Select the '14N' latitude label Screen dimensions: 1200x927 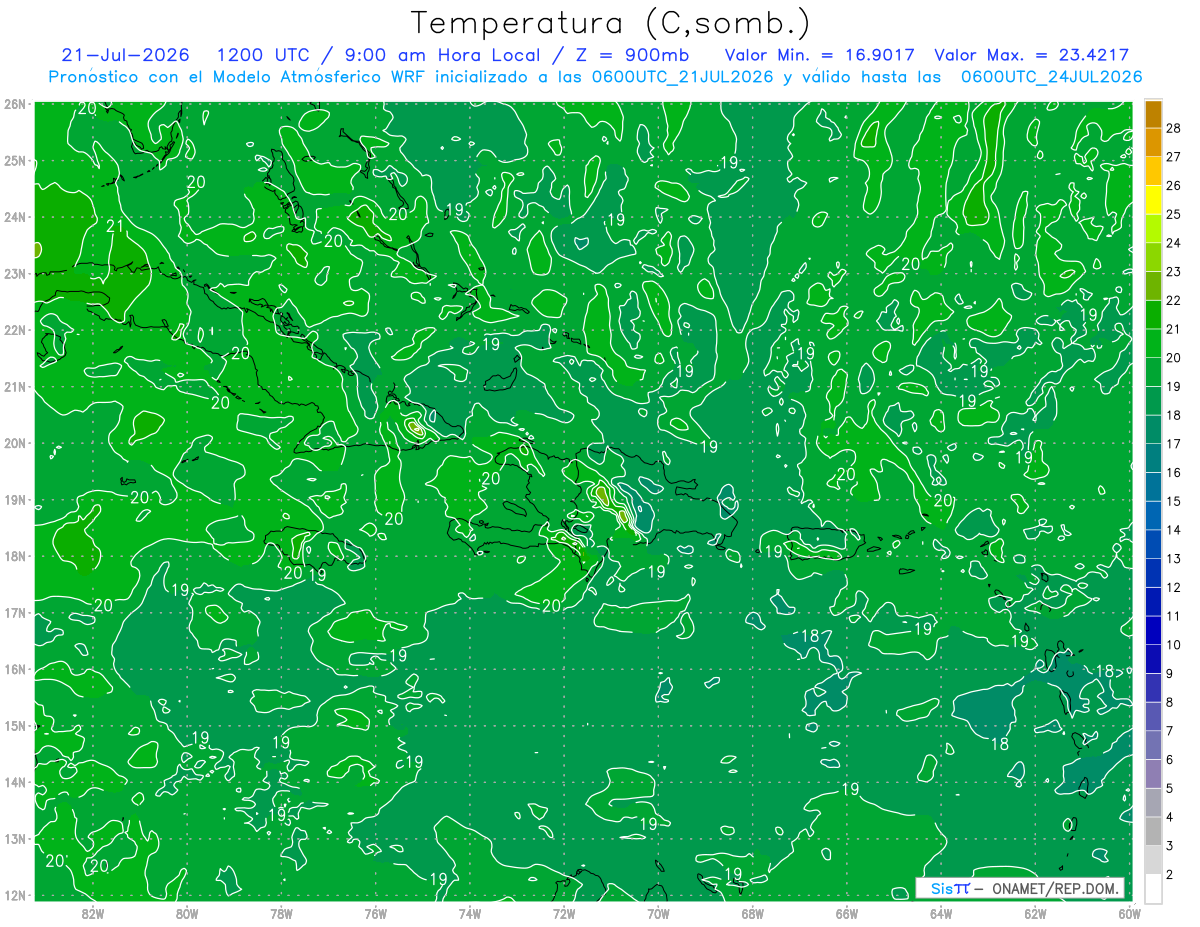click(x=14, y=782)
